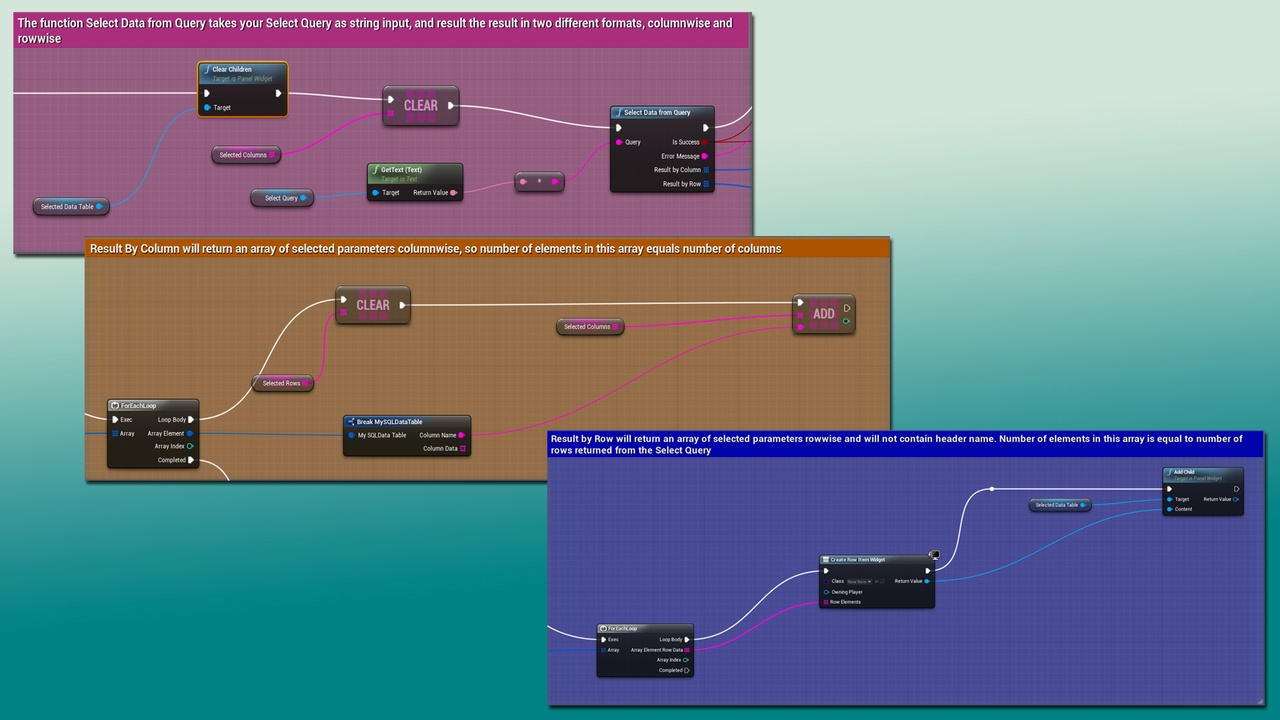The width and height of the screenshot is (1280, 720).
Task: Click Loop Body pin in orange comment loop
Action: [190, 420]
